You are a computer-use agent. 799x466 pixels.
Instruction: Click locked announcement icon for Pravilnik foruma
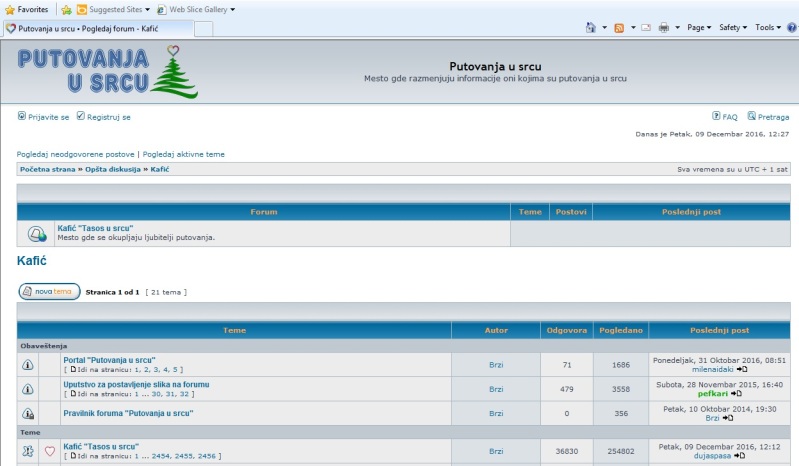28,414
